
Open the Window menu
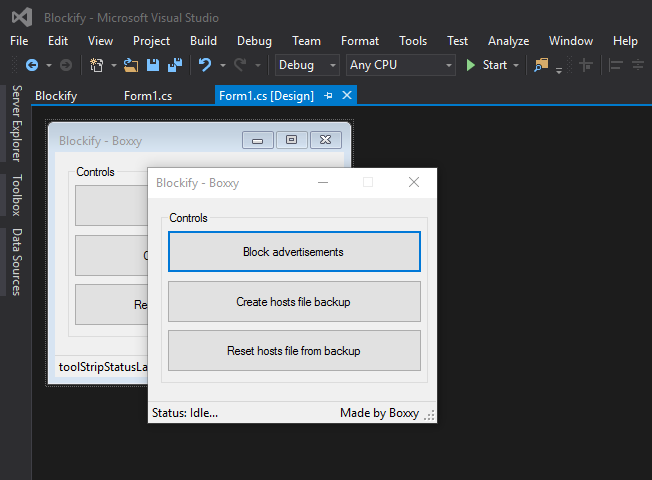tap(570, 41)
